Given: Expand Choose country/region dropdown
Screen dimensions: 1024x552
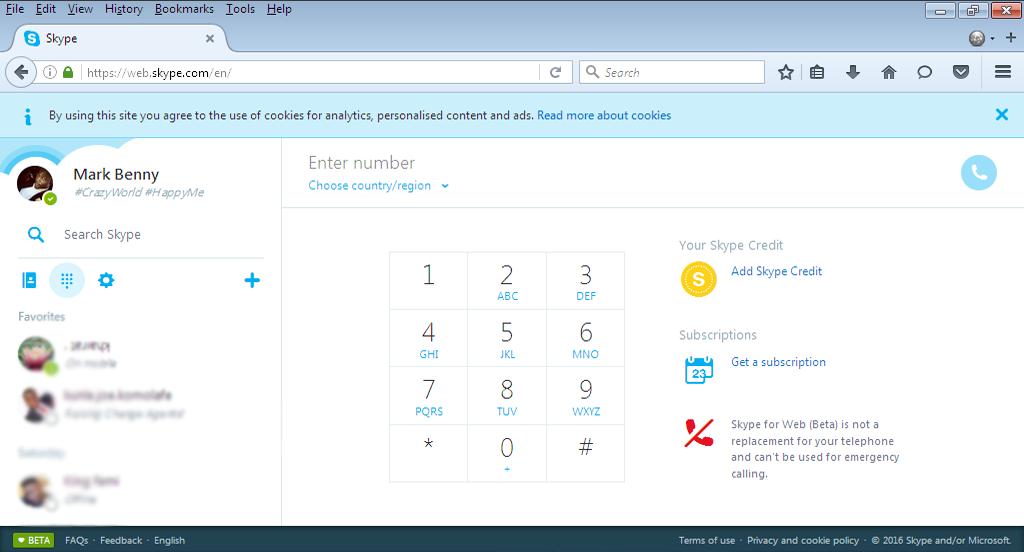Looking at the screenshot, I should pos(379,186).
